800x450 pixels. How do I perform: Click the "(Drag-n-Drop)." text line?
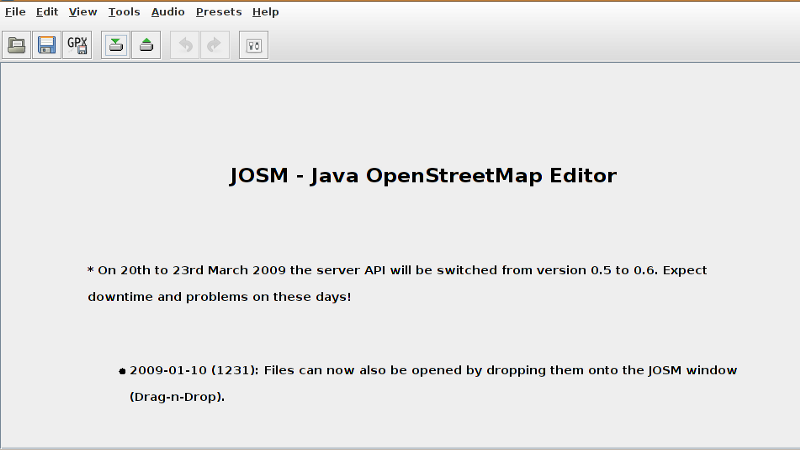point(177,397)
